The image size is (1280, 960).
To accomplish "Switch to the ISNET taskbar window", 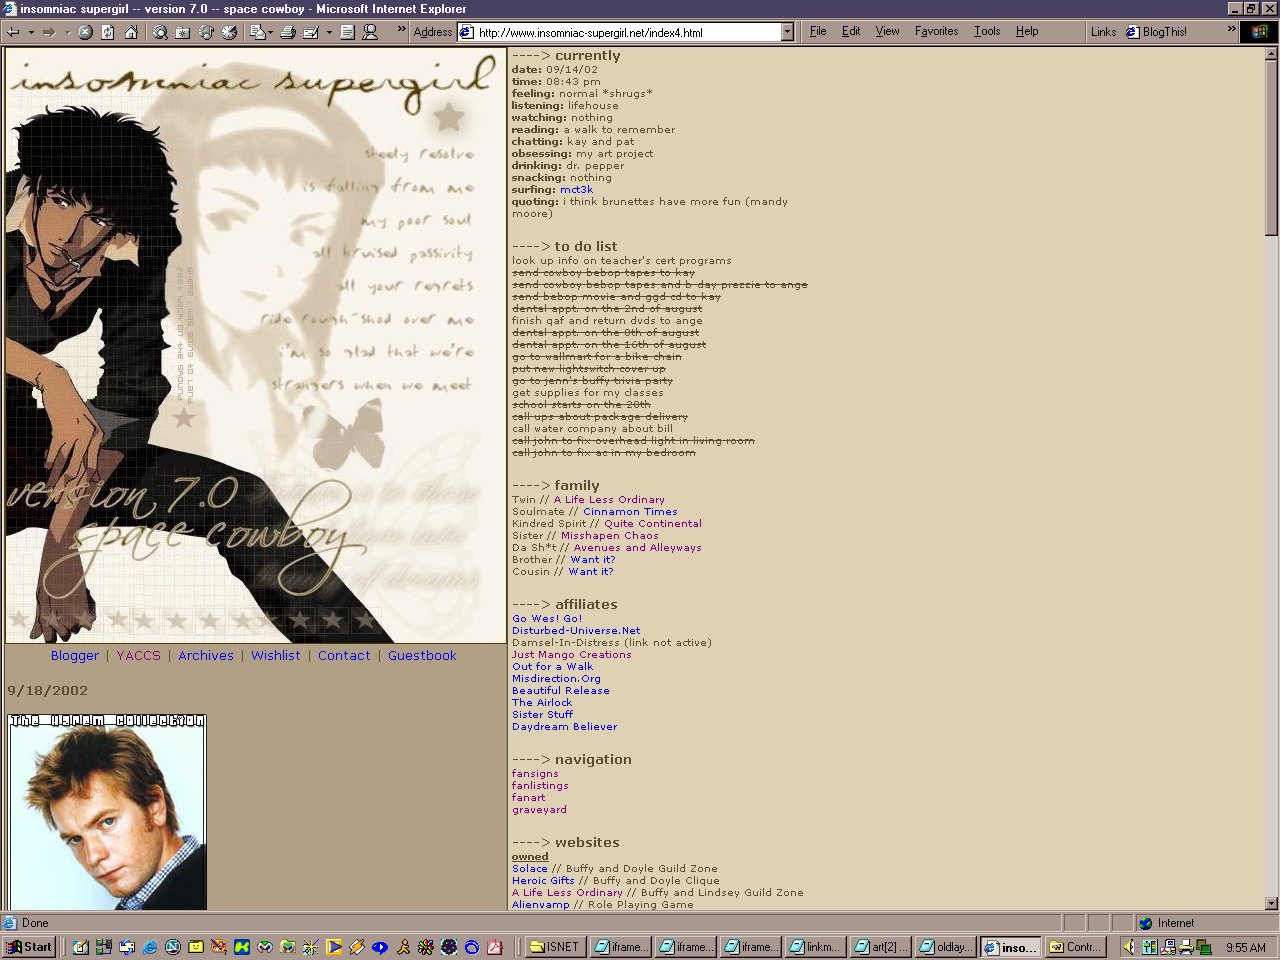I will (x=555, y=947).
